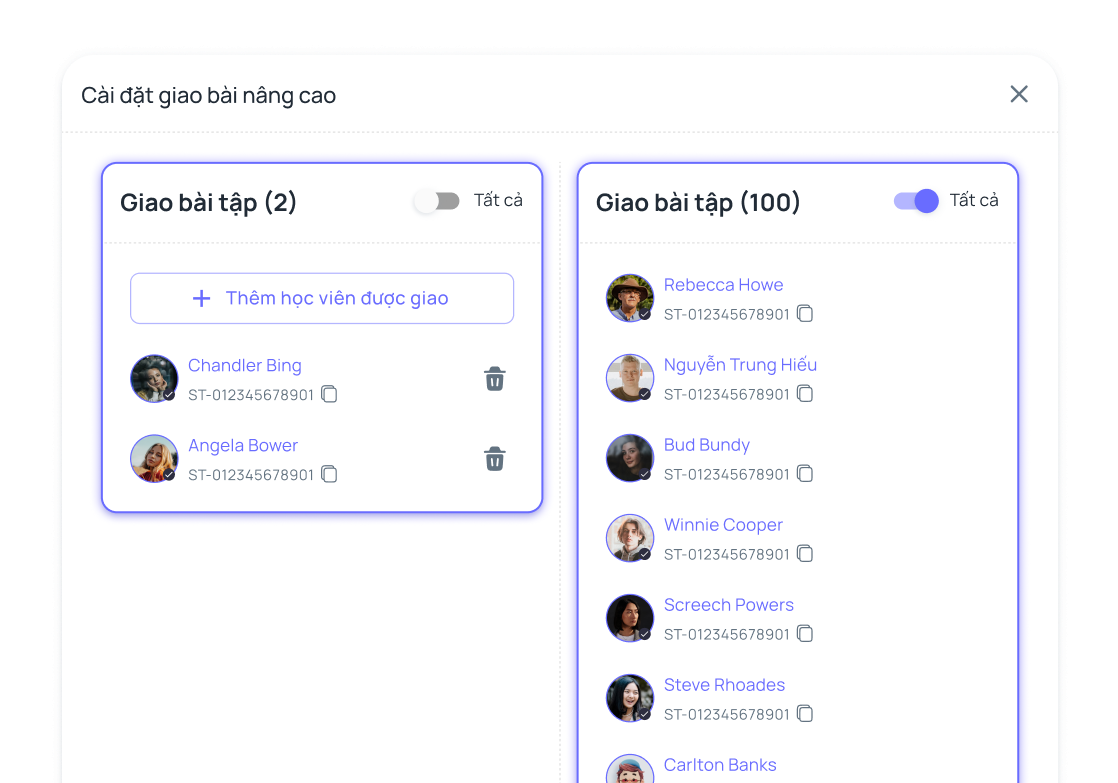
Task: Copy Screech Powers' student ID
Action: 805,634
